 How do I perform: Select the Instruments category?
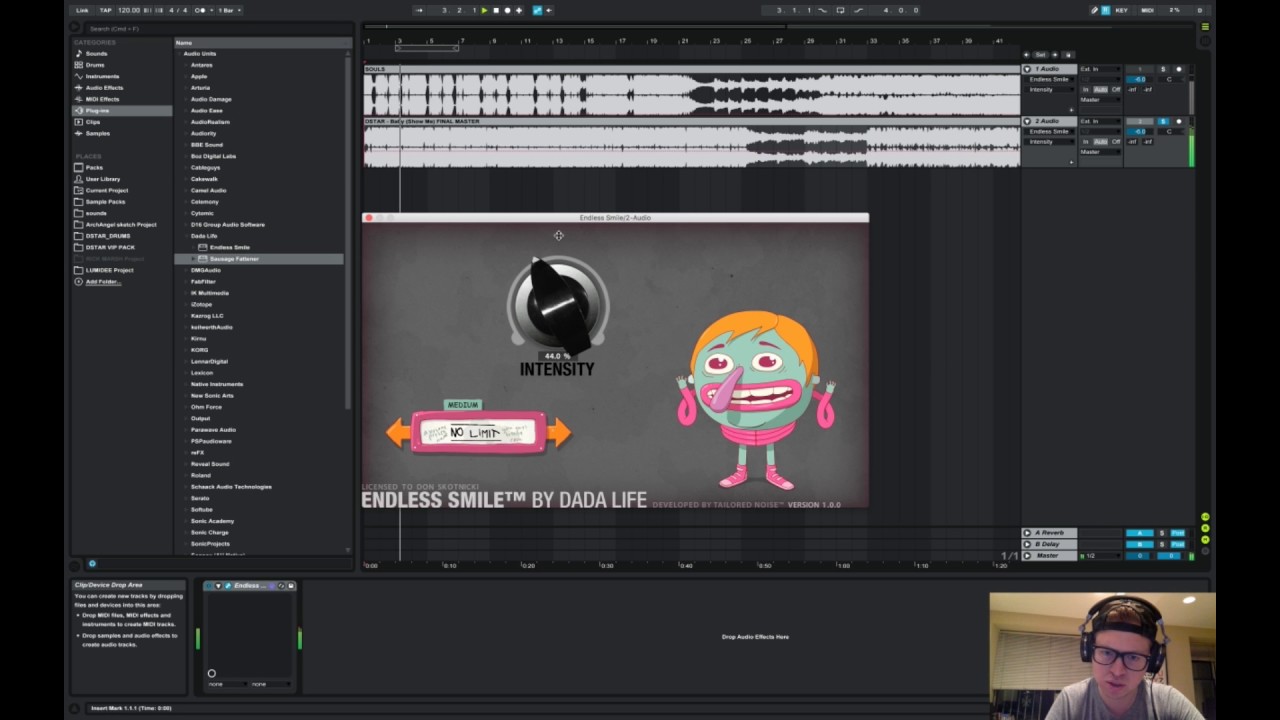point(102,76)
